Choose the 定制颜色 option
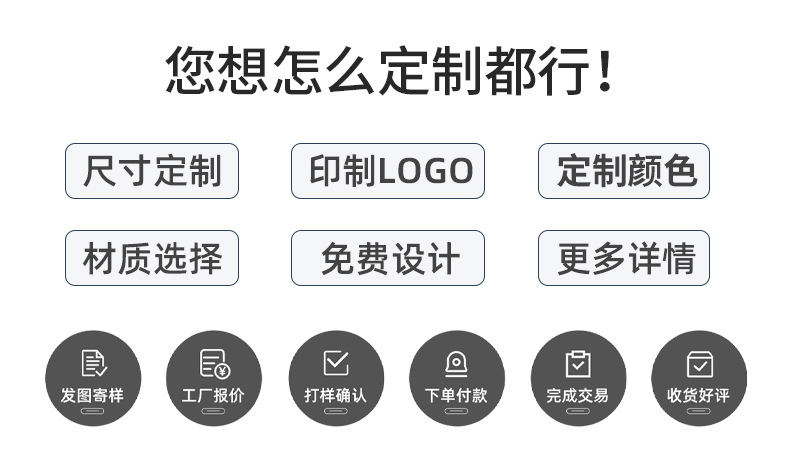The width and height of the screenshot is (790, 452). point(624,171)
